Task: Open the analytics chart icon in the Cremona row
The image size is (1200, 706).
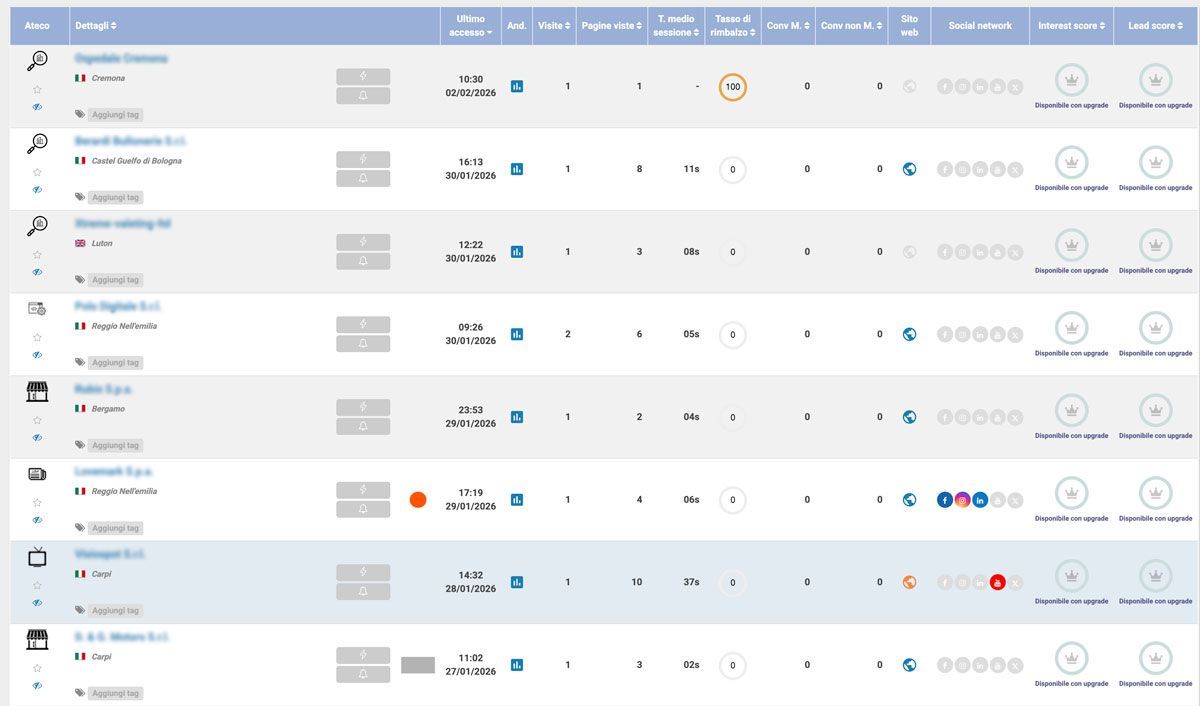Action: coord(517,87)
